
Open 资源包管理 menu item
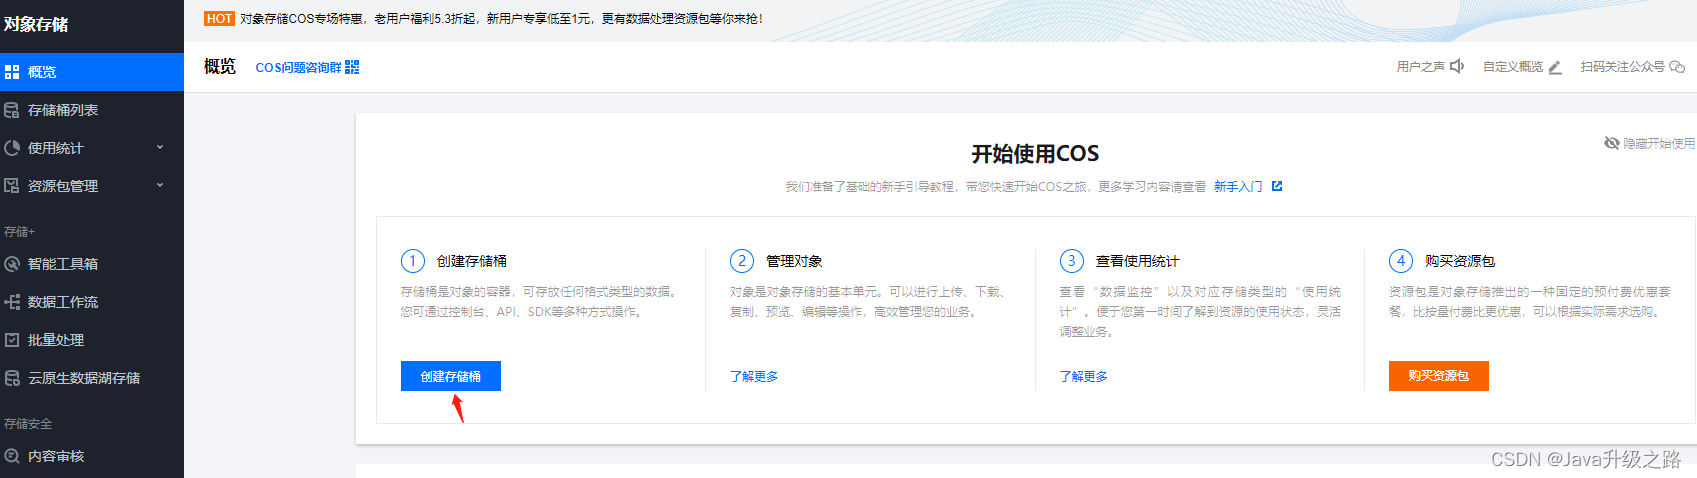(x=92, y=186)
